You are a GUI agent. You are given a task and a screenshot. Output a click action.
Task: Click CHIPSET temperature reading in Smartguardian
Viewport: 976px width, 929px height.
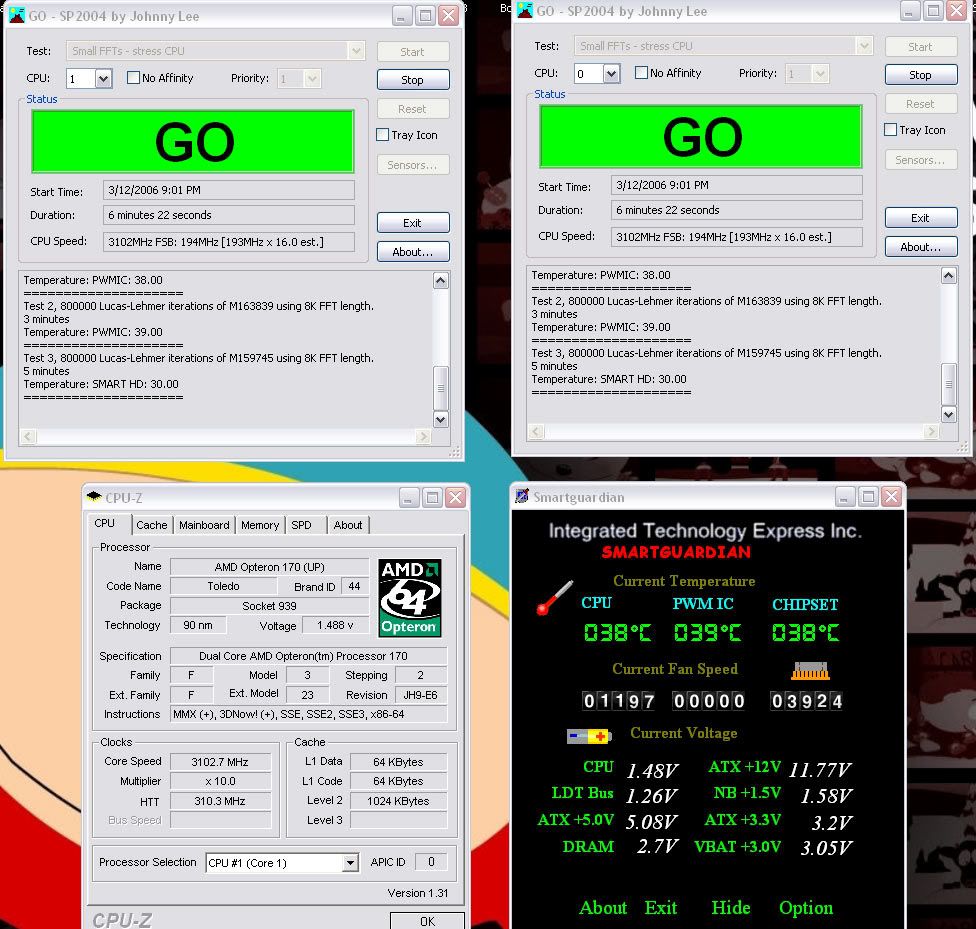point(805,633)
